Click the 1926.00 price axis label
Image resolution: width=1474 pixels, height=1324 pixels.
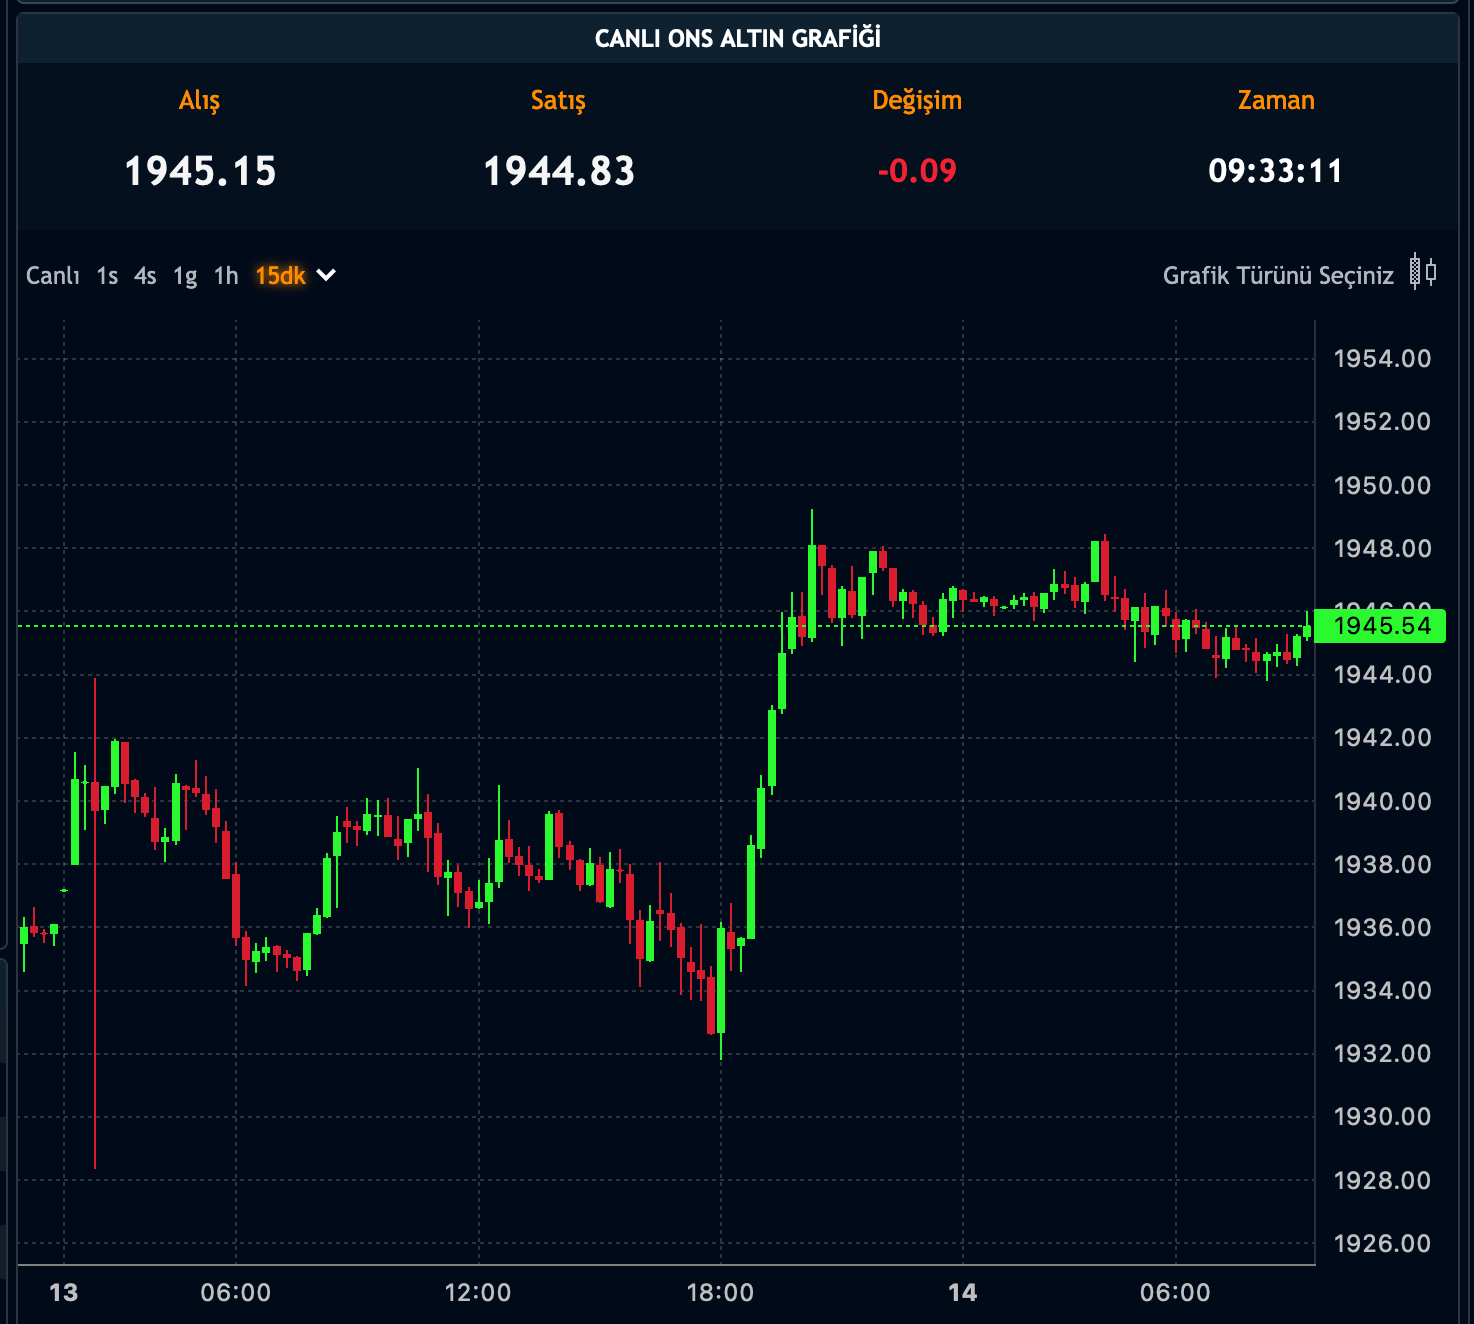coord(1382,1244)
